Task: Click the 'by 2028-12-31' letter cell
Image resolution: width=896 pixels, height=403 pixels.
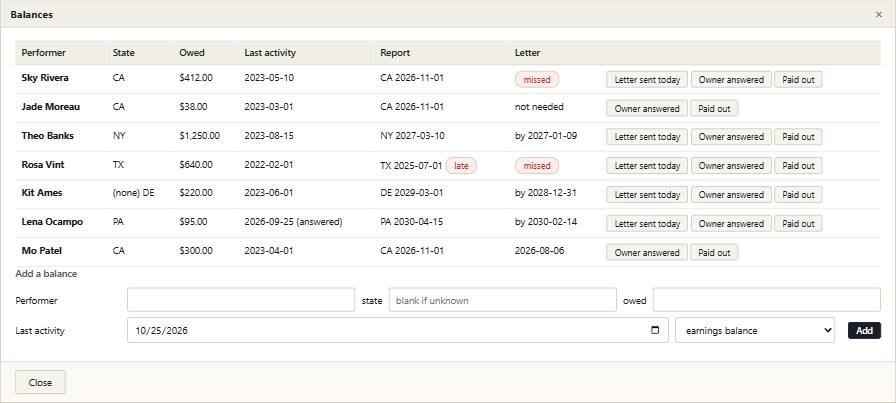Action: pyautogui.click(x=546, y=193)
